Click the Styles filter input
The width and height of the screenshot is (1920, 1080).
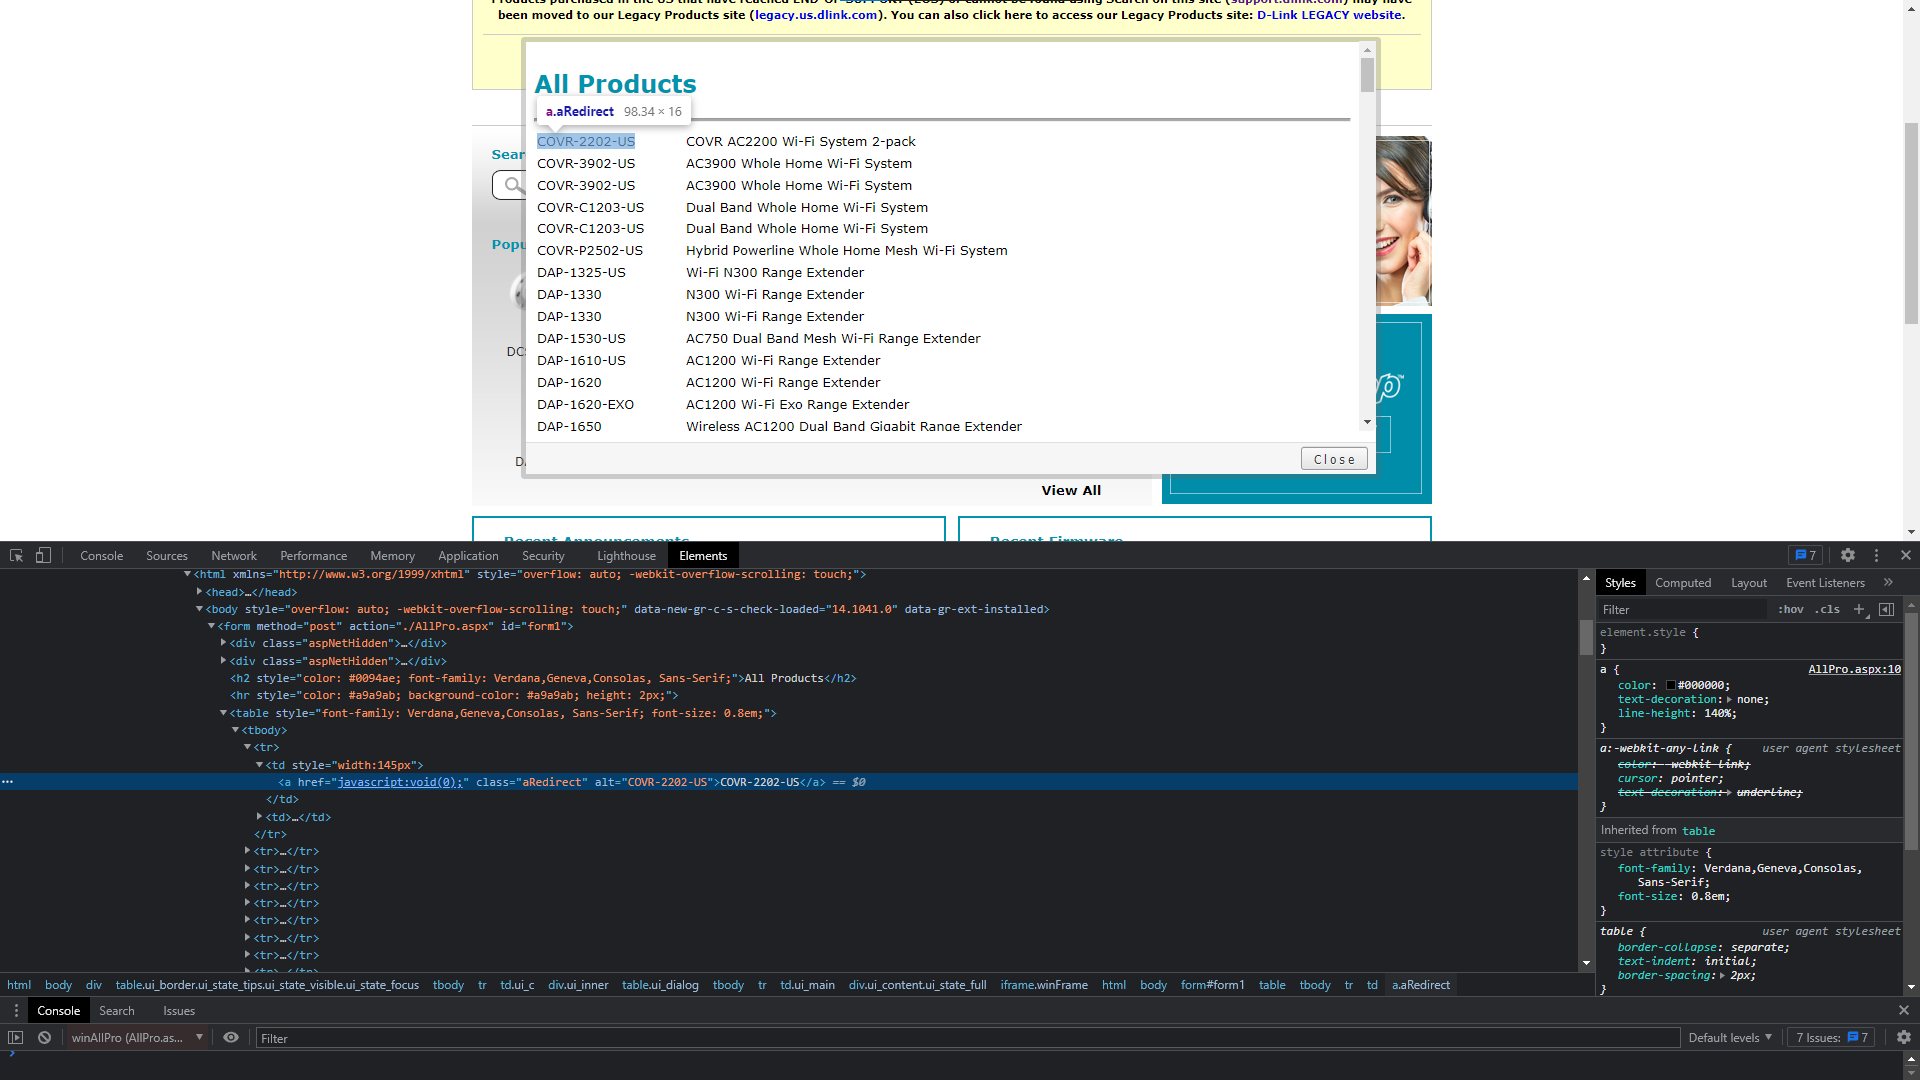click(1683, 610)
